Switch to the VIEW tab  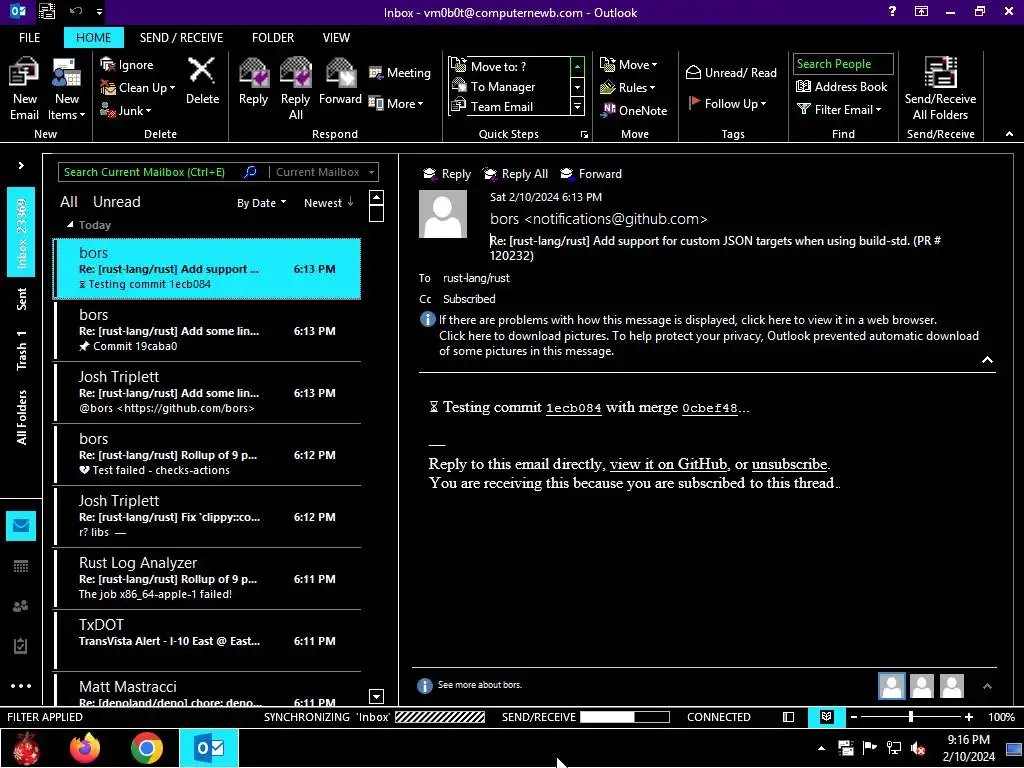[x=336, y=37]
